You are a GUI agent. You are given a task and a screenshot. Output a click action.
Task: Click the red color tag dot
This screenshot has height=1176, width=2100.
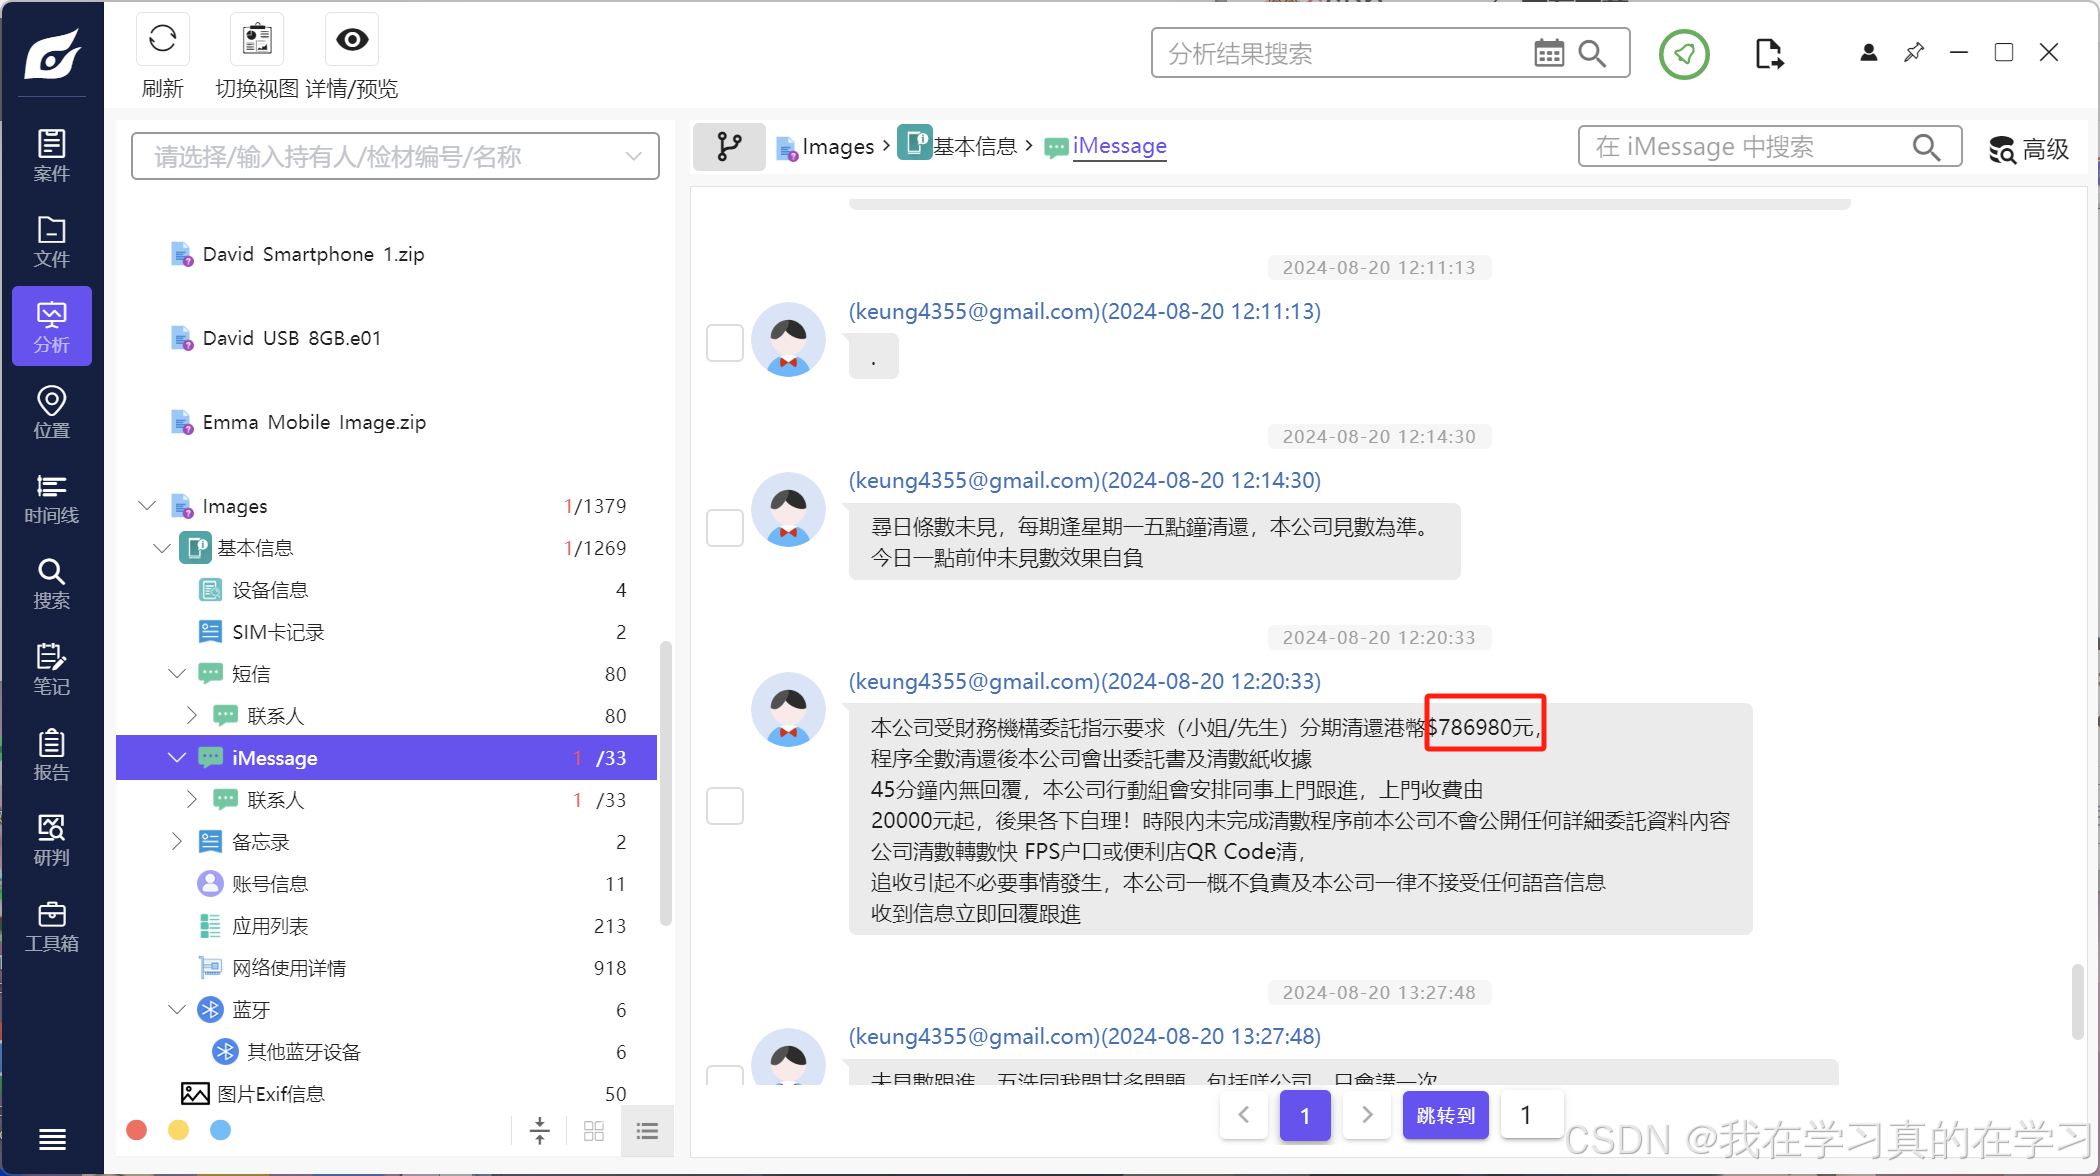pos(137,1130)
